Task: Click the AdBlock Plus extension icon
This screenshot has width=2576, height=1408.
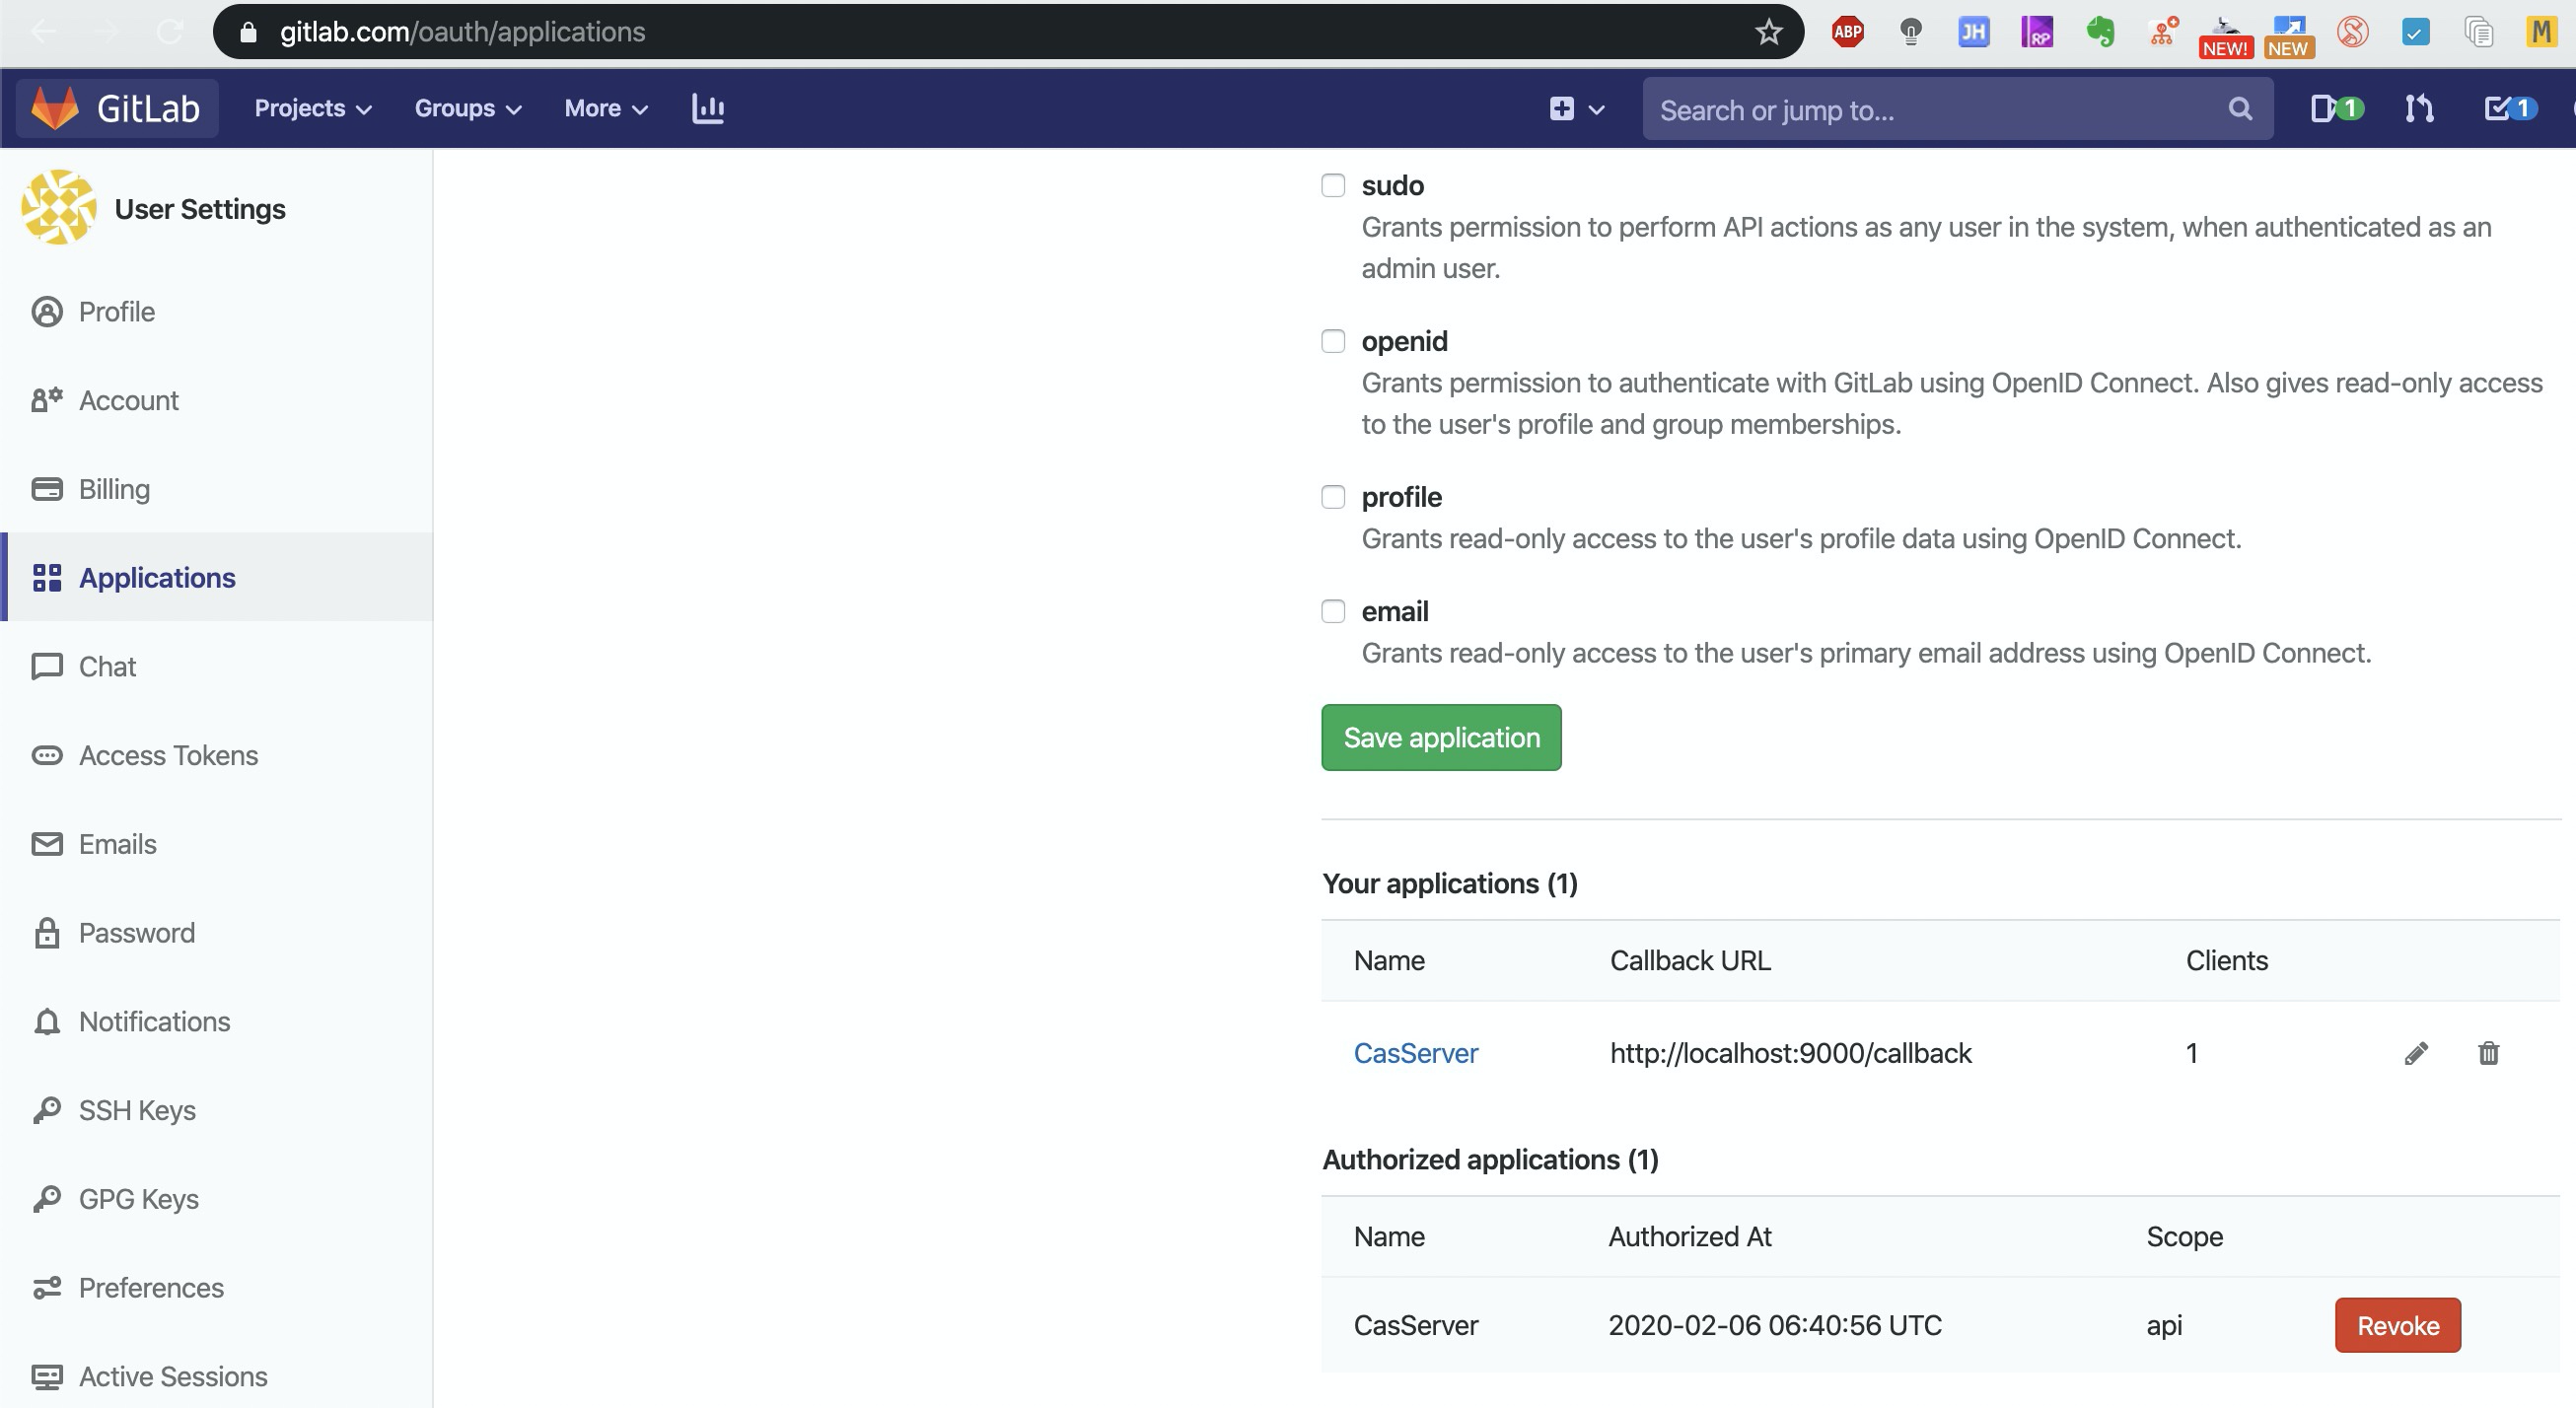Action: (1847, 32)
